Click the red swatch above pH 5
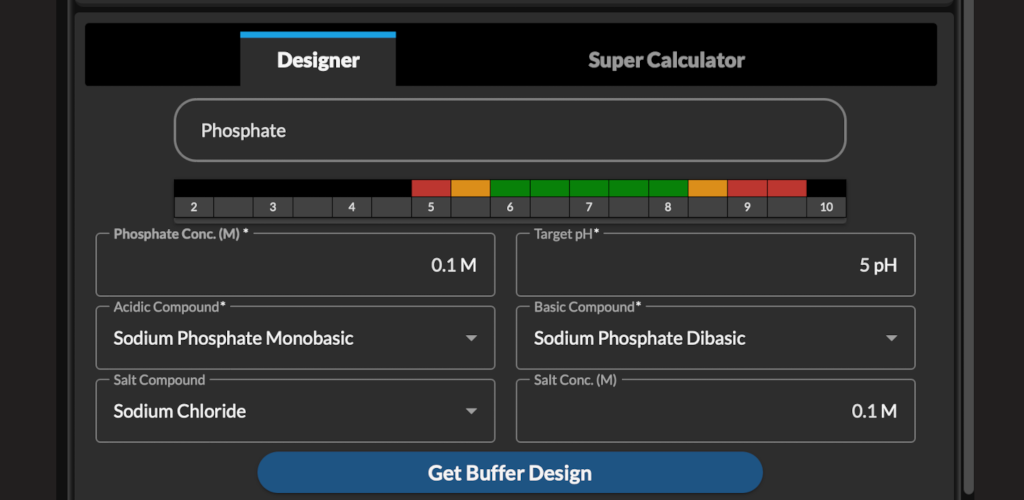The width and height of the screenshot is (1024, 500). [x=431, y=189]
